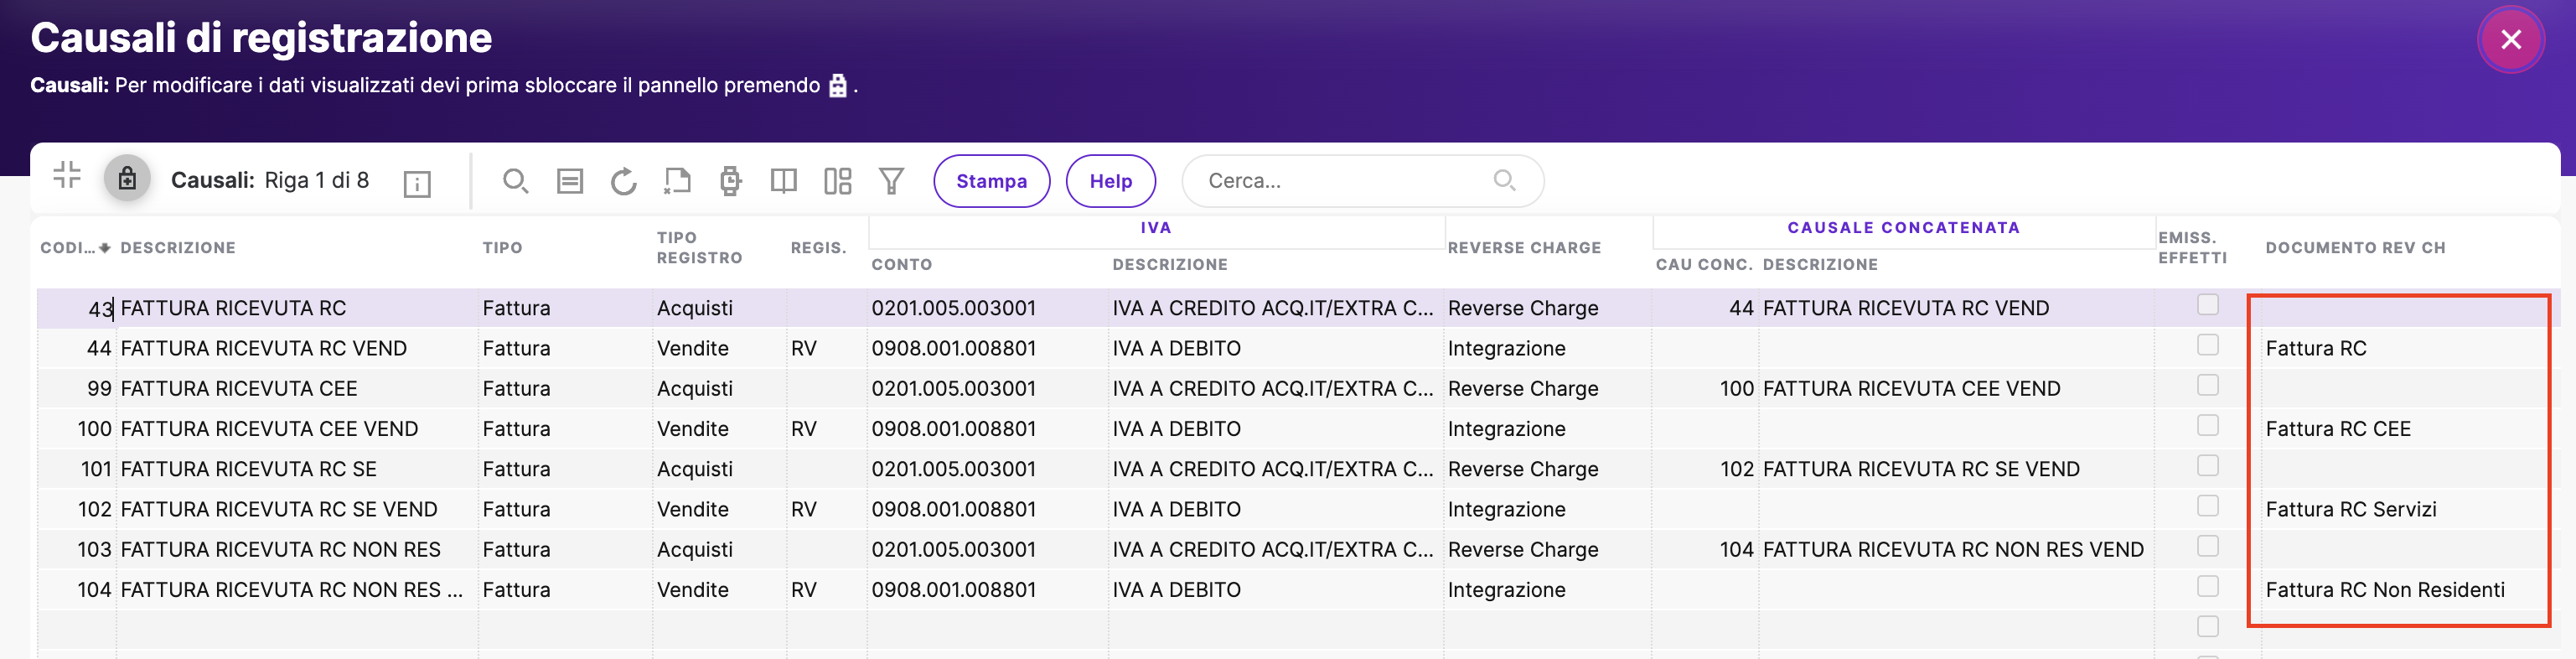Screen dimensions: 2576x659
Task: Close the Causali di registrazione window
Action: [x=2510, y=40]
